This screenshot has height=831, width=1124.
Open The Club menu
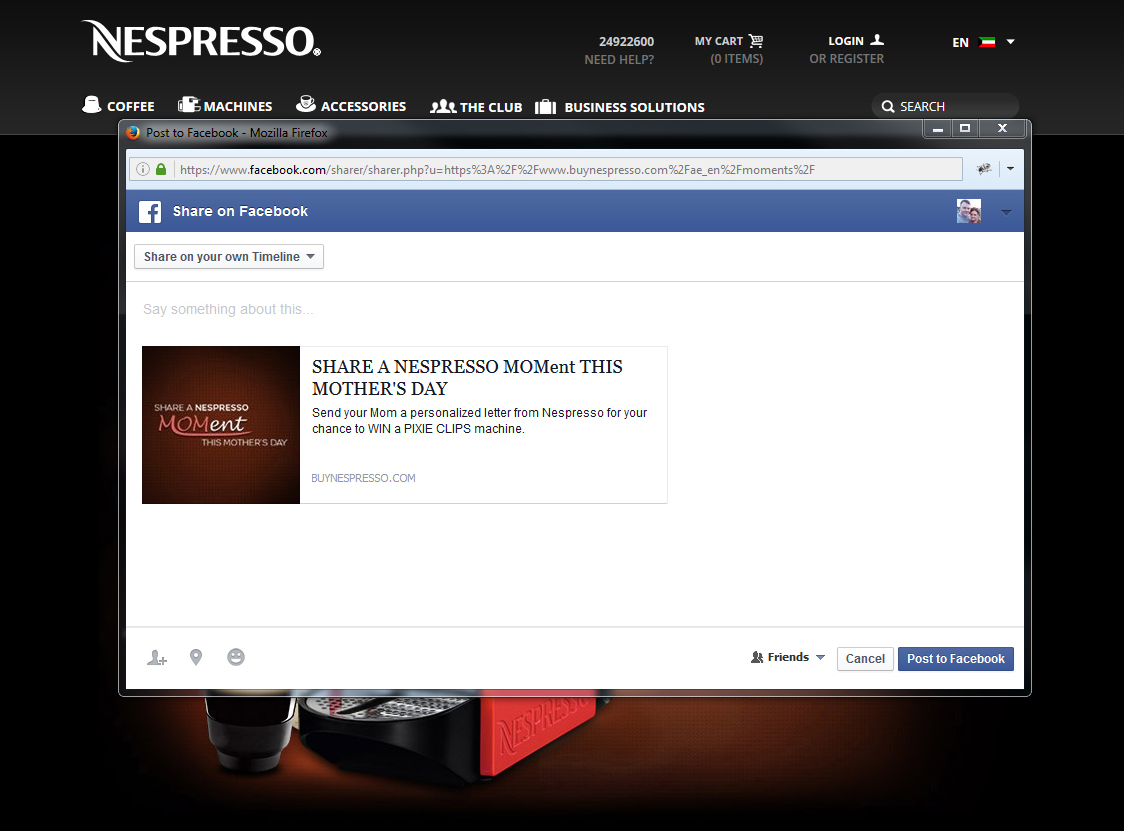pos(476,107)
